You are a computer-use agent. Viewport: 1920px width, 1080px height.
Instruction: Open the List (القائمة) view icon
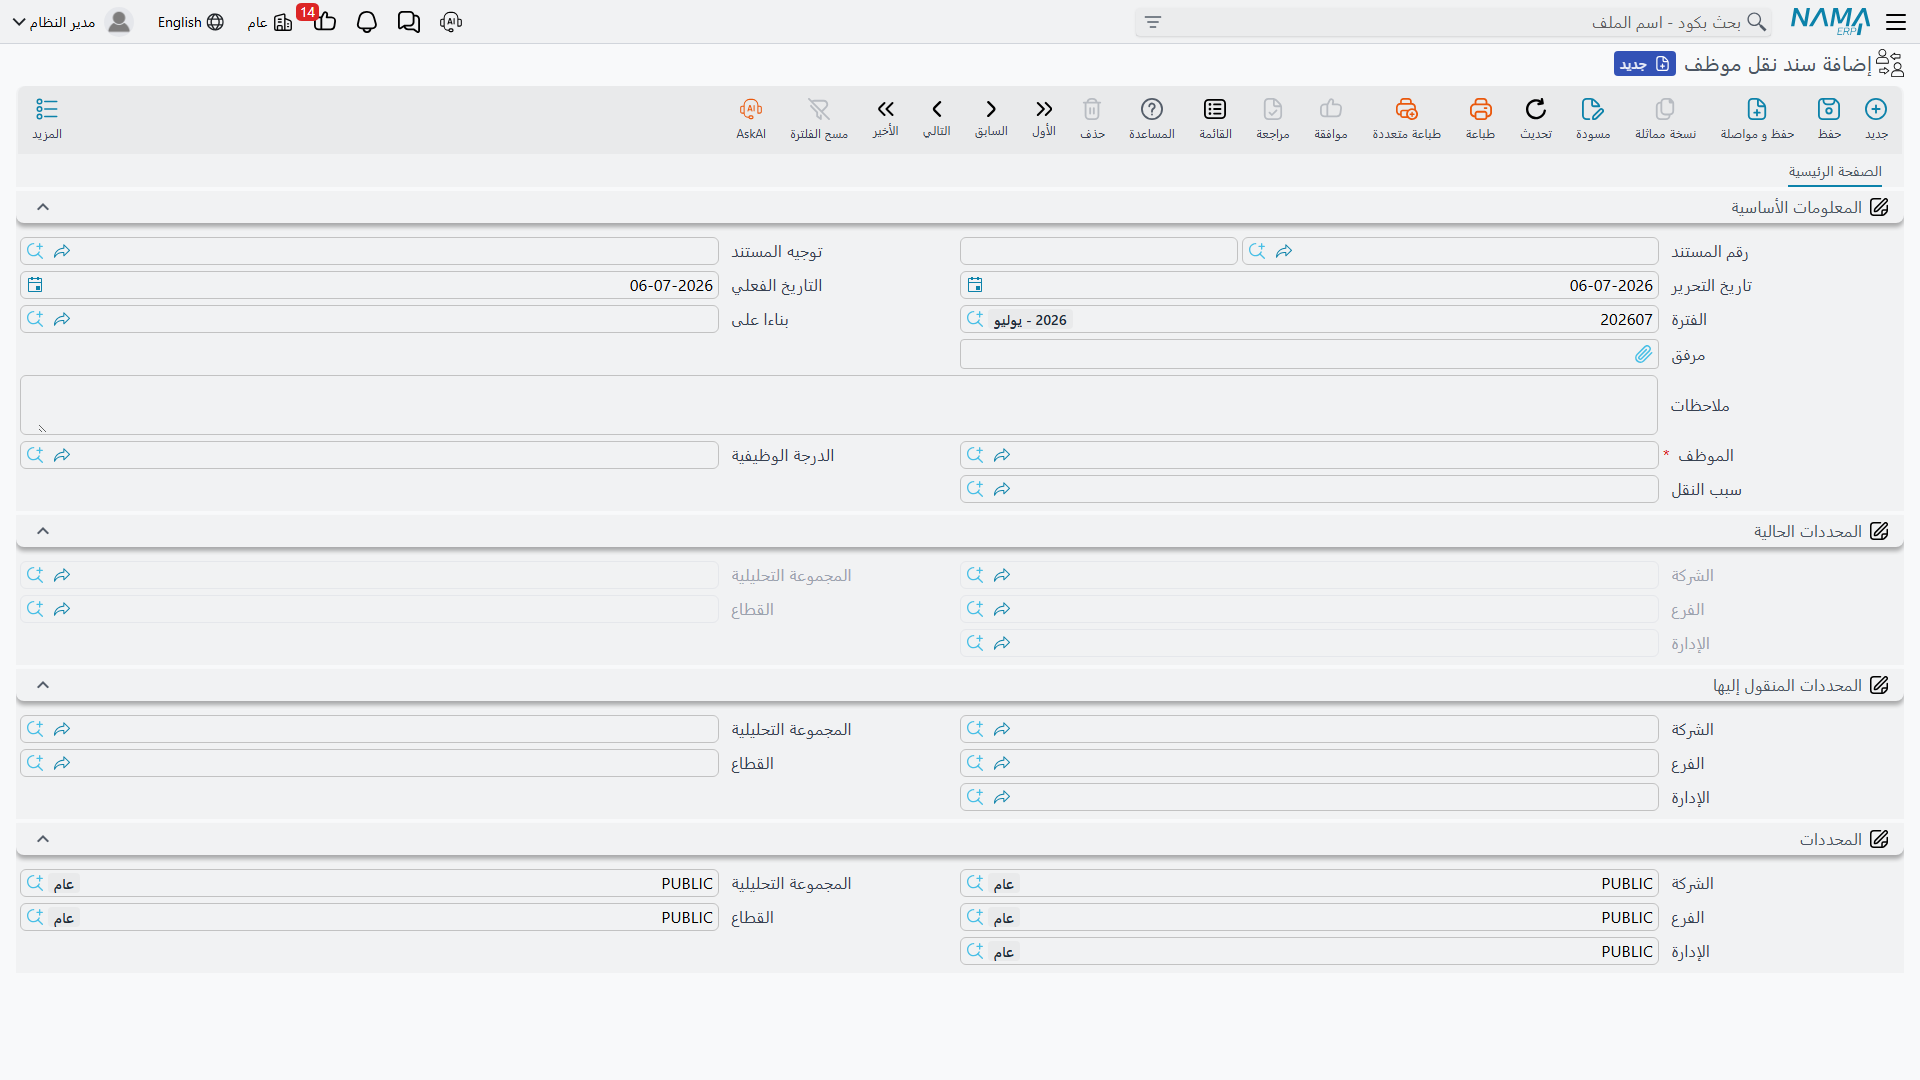coord(1215,109)
